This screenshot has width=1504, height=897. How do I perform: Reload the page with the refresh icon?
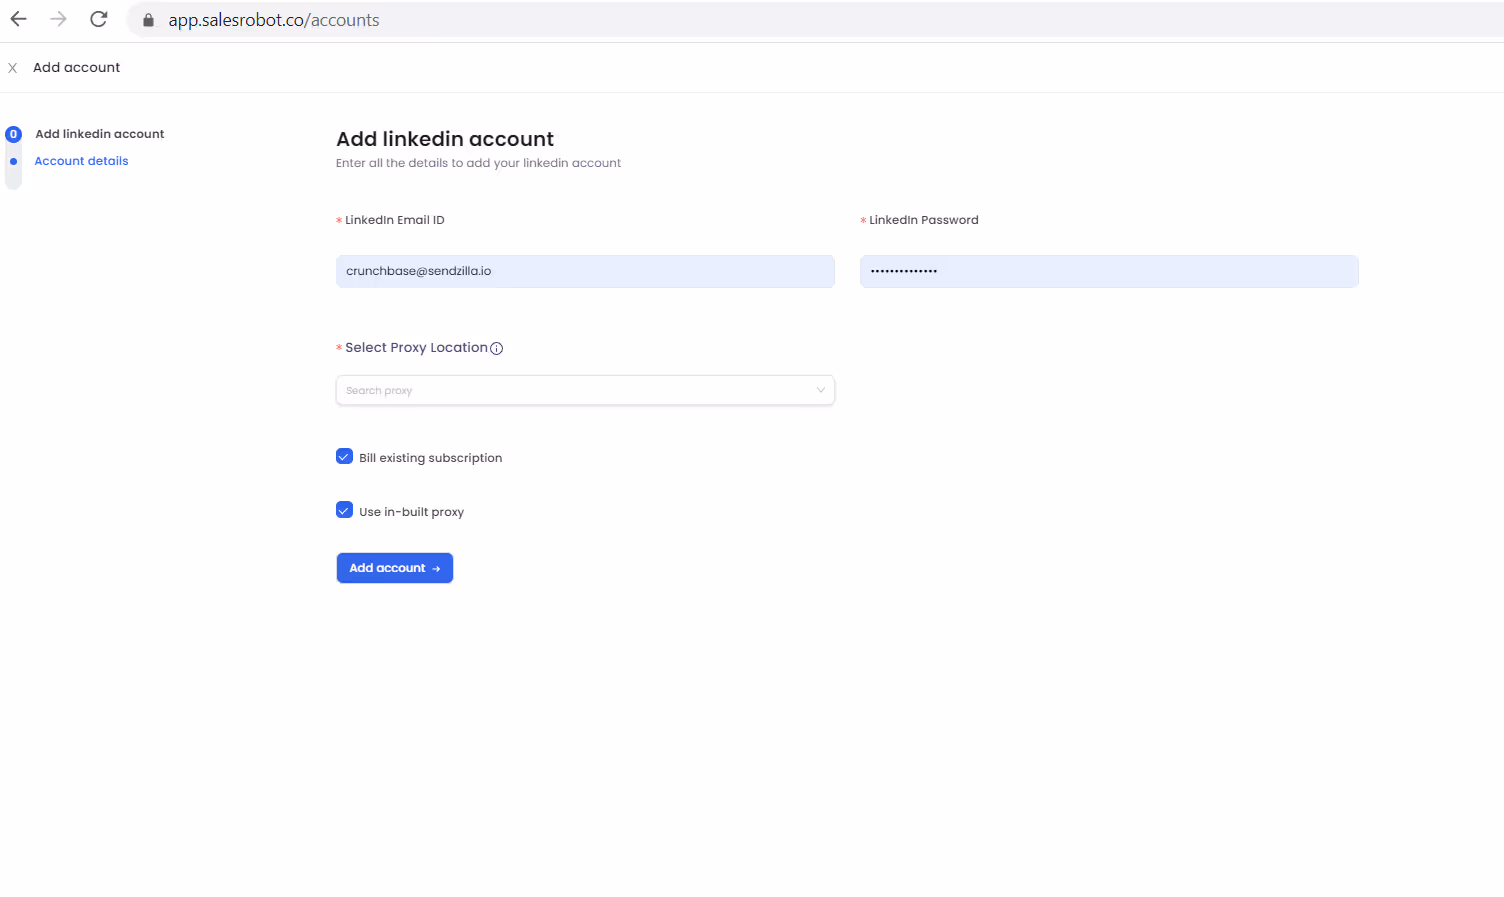tap(98, 19)
